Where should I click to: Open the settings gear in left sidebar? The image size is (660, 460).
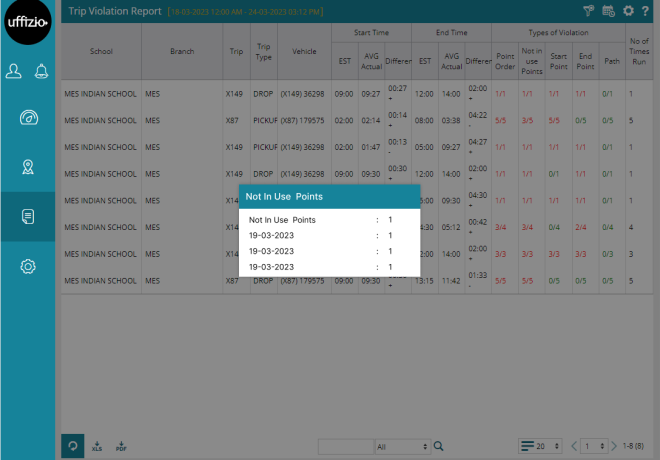pyautogui.click(x=28, y=266)
